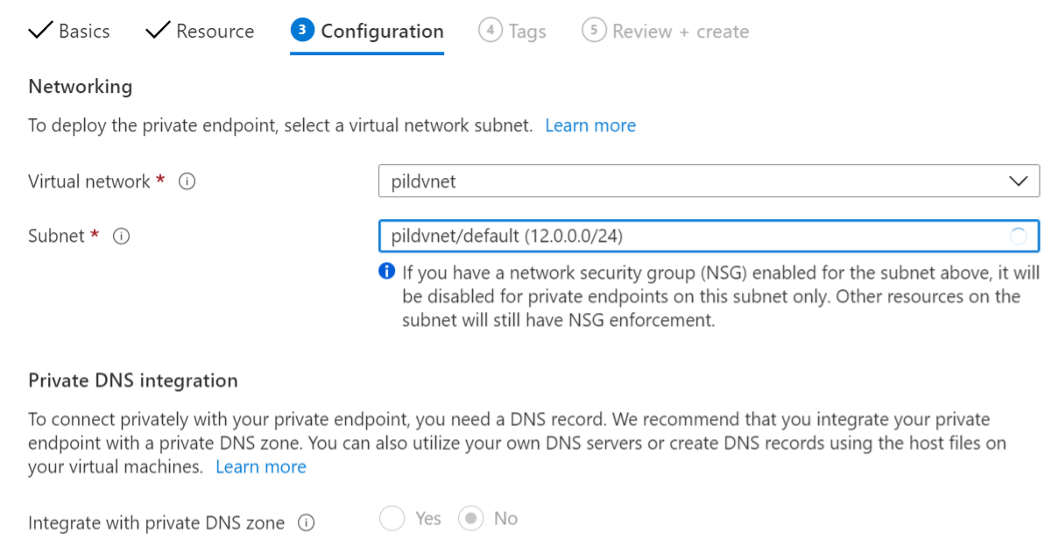This screenshot has width=1064, height=549.
Task: Open the Virtual network dropdown showing pildvnet
Action: [x=690, y=182]
